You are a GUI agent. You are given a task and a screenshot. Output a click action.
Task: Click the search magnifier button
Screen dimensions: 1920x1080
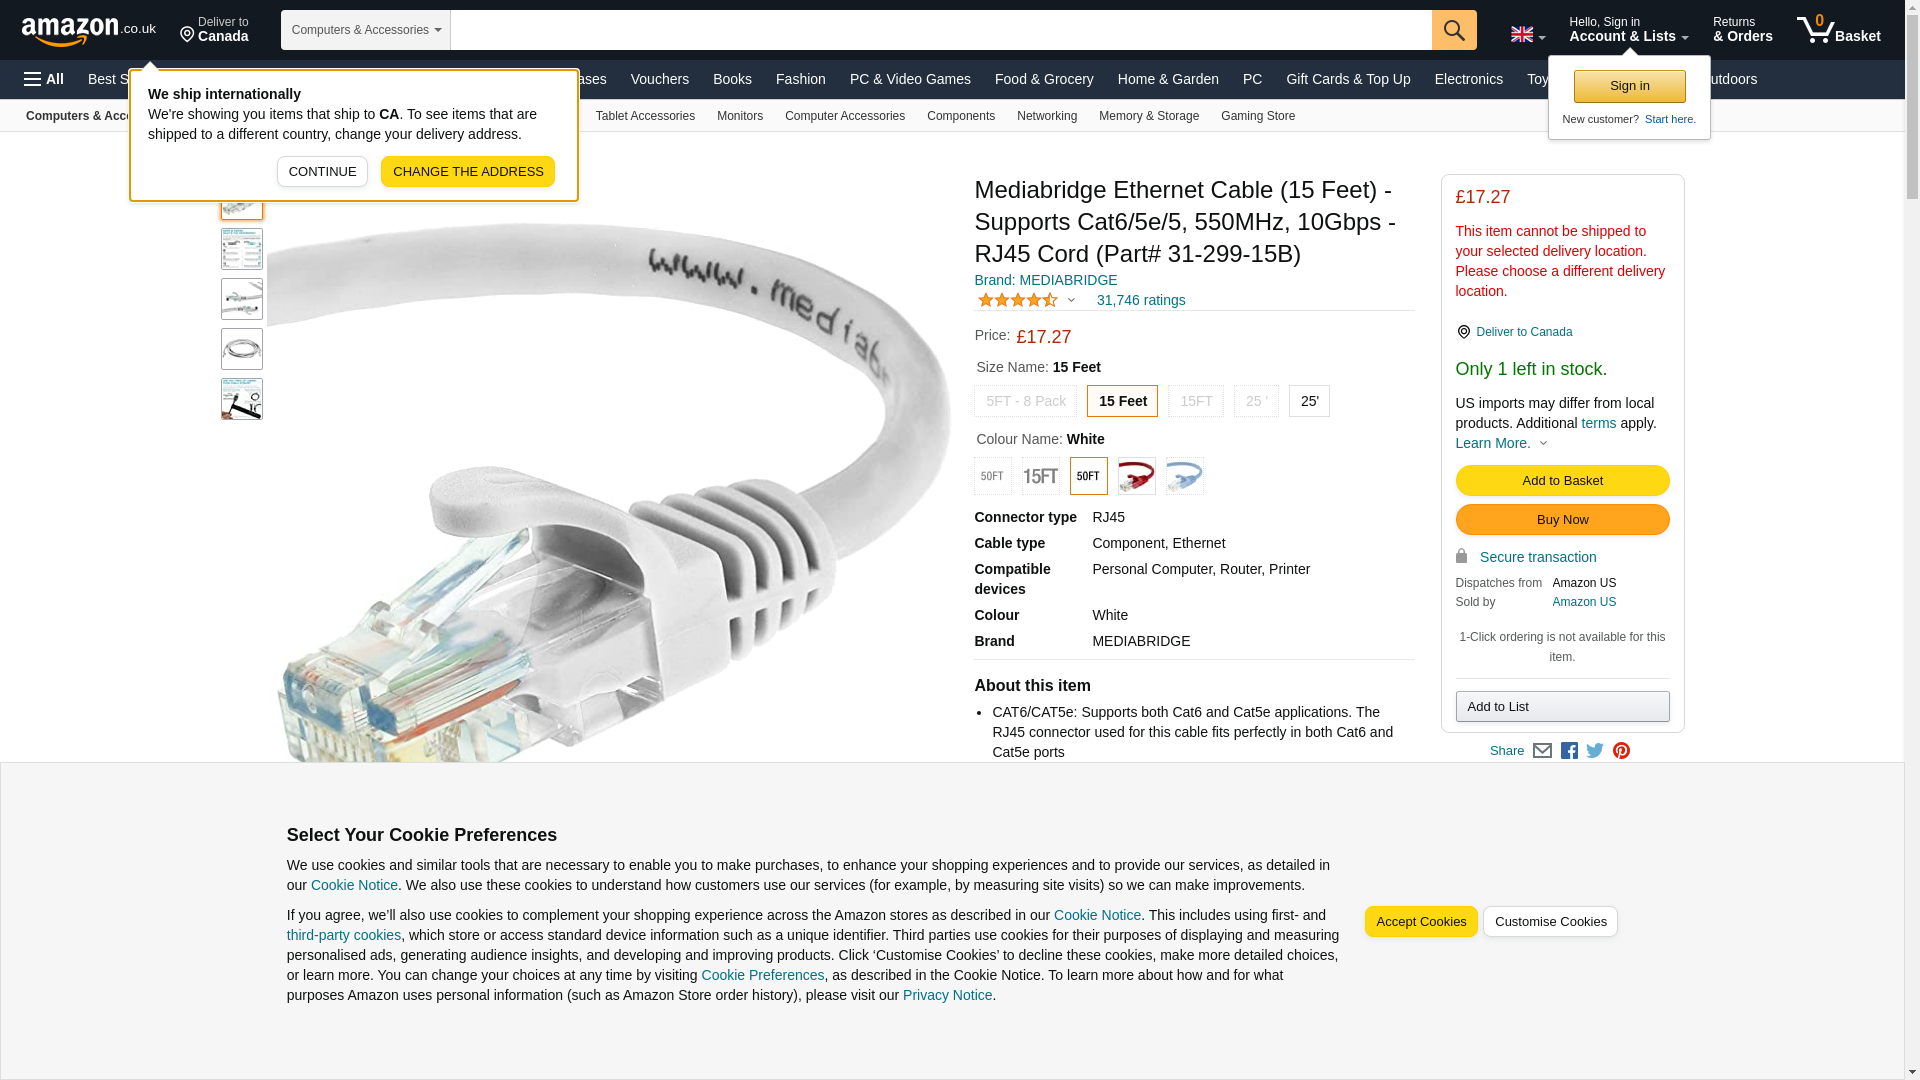pyautogui.click(x=1454, y=30)
